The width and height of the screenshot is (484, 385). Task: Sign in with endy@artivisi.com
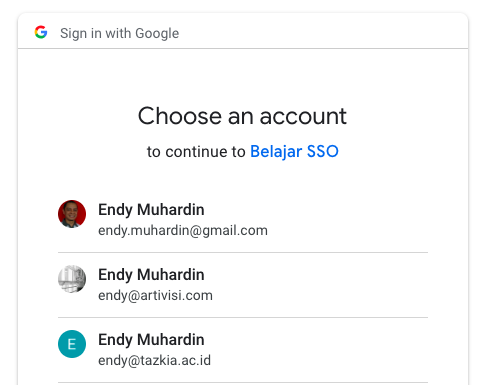tap(155, 296)
